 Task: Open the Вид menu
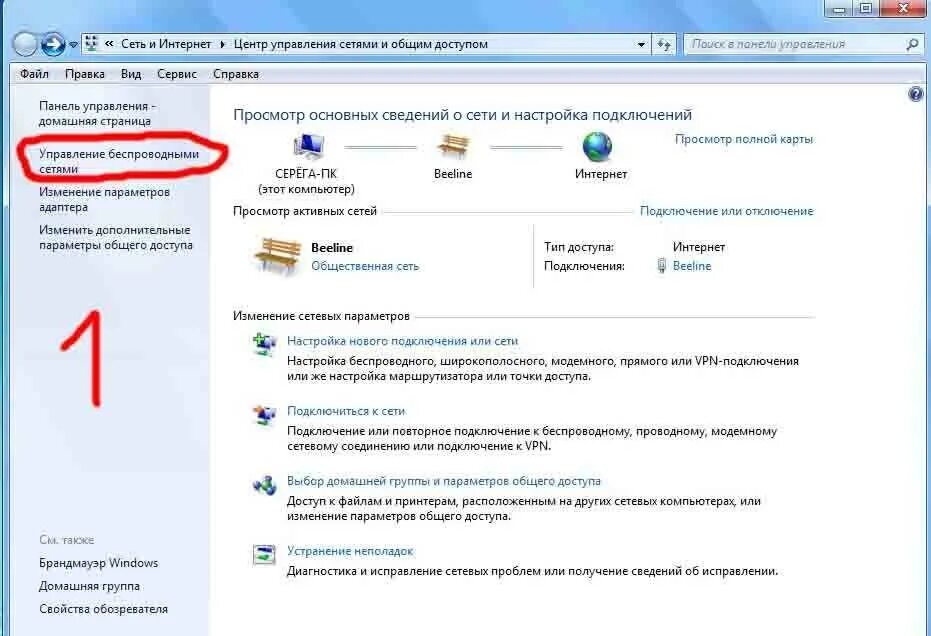pos(131,74)
